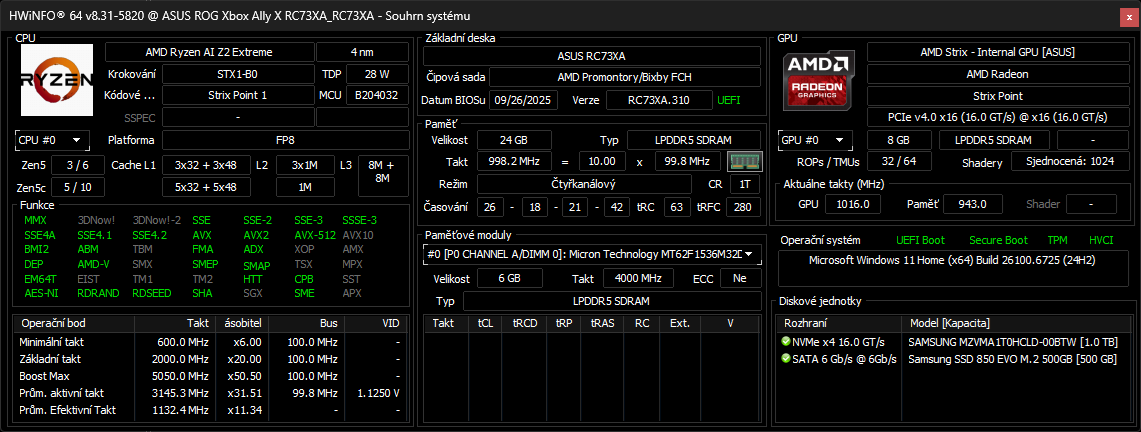
Task: Click the green memory module icon
Action: pos(738,161)
